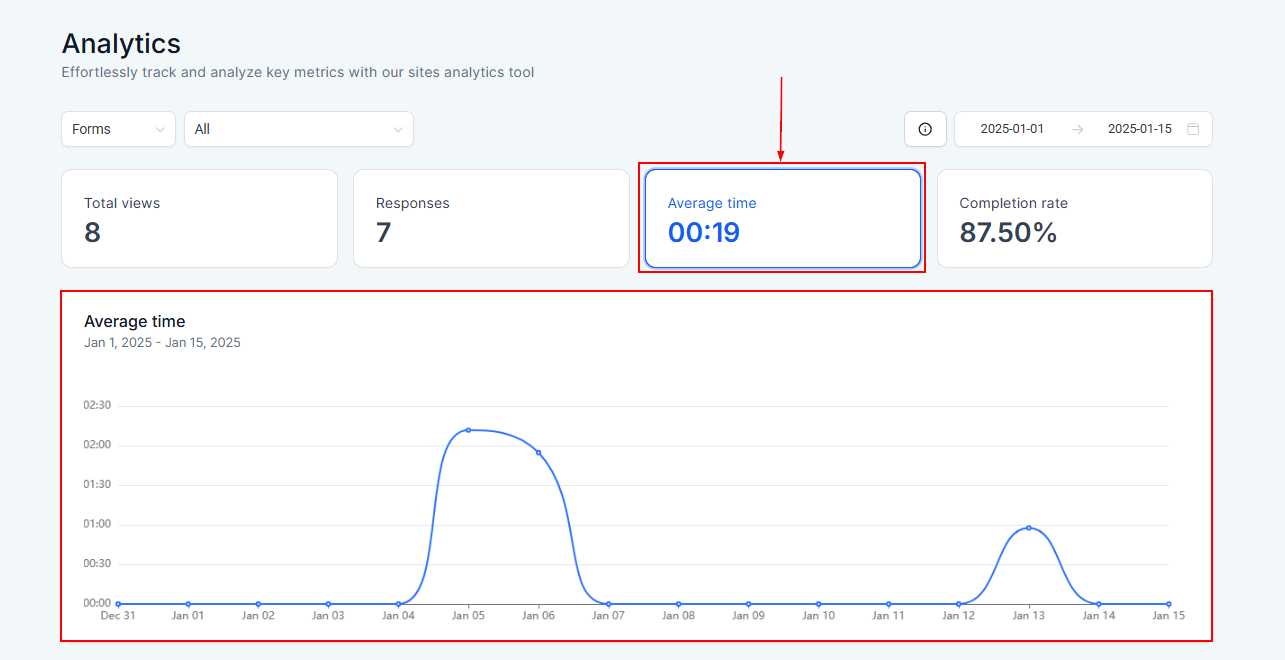The width and height of the screenshot is (1285, 660).
Task: Select the Average time card
Action: pos(783,218)
